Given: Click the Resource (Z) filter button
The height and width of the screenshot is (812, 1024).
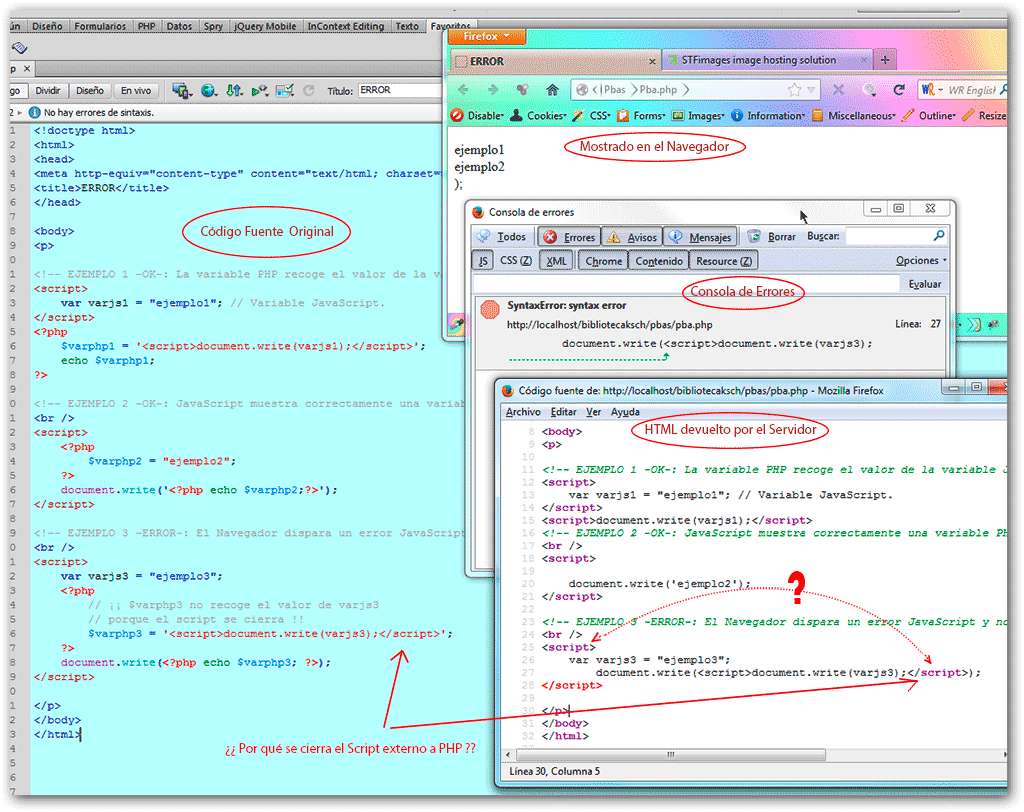Looking at the screenshot, I should tap(724, 261).
